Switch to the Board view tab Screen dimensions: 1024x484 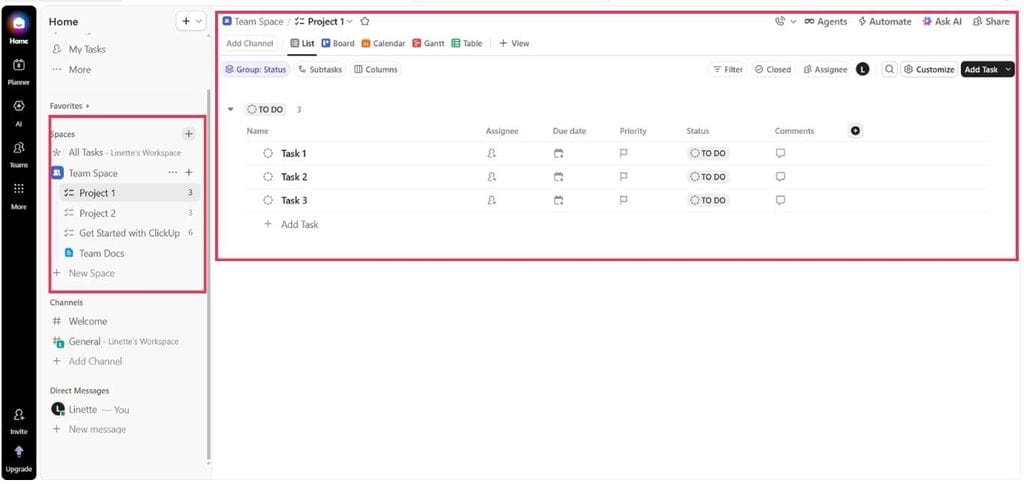(x=338, y=44)
